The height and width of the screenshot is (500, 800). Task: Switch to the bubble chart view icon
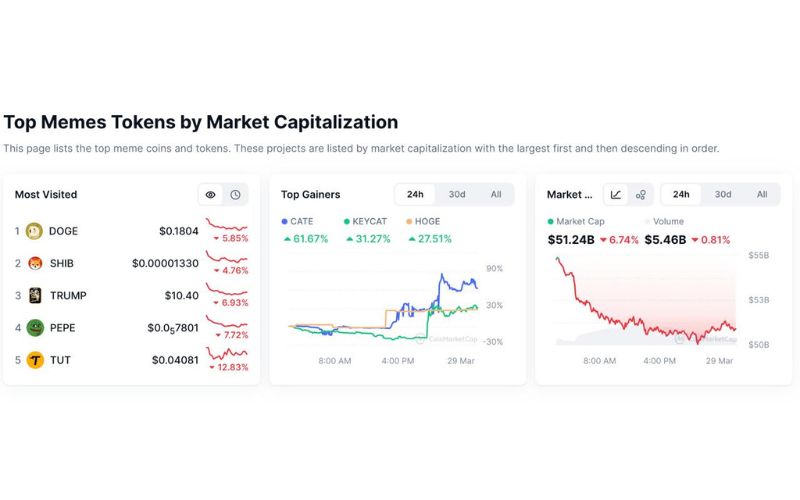coord(641,194)
